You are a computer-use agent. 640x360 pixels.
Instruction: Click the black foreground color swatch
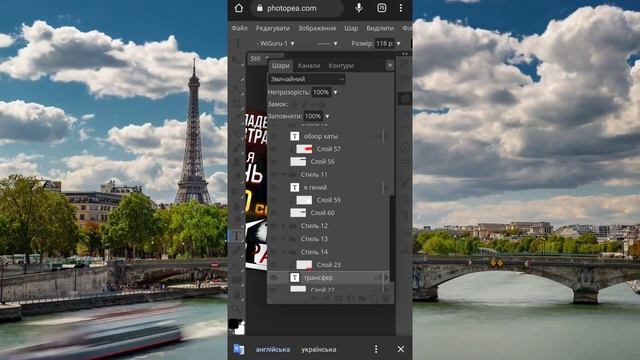pos(233,324)
